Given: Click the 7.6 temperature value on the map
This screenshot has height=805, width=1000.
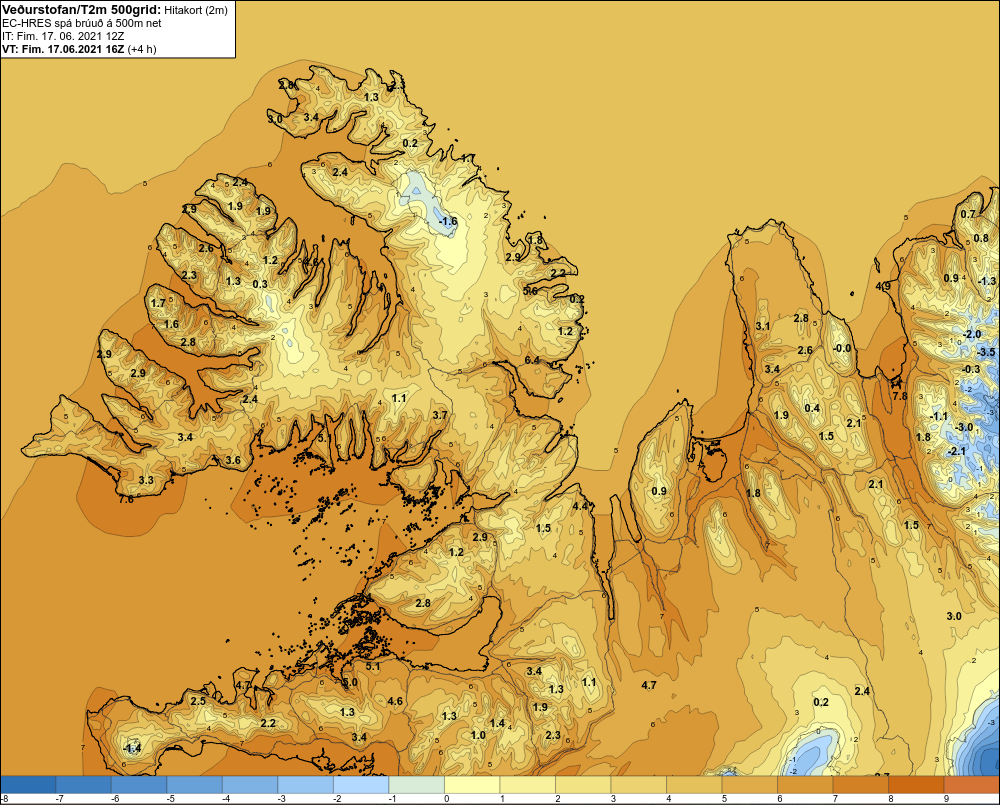Looking at the screenshot, I should [x=126, y=499].
